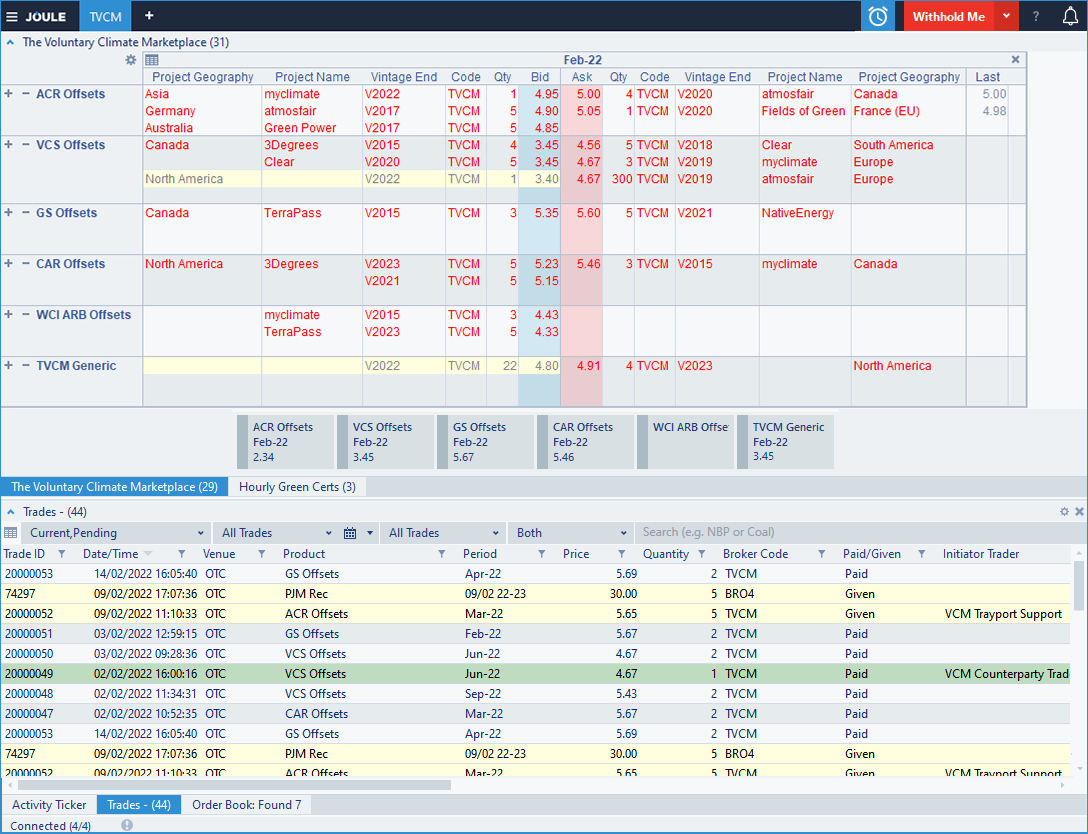Click minus icon beside TVCM Generic
This screenshot has width=1088, height=834.
(26, 366)
